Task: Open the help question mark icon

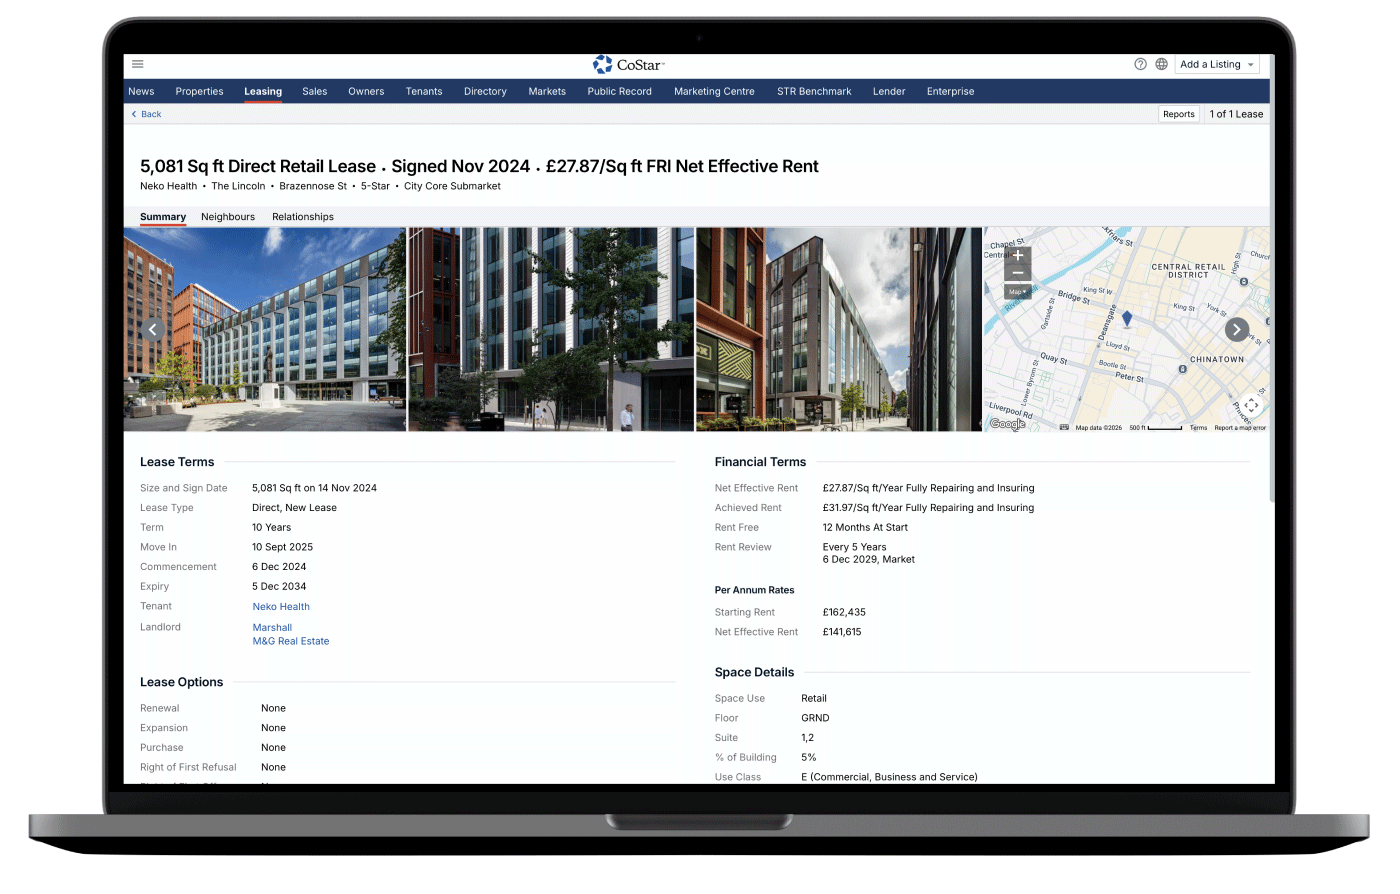Action: click(x=1140, y=64)
